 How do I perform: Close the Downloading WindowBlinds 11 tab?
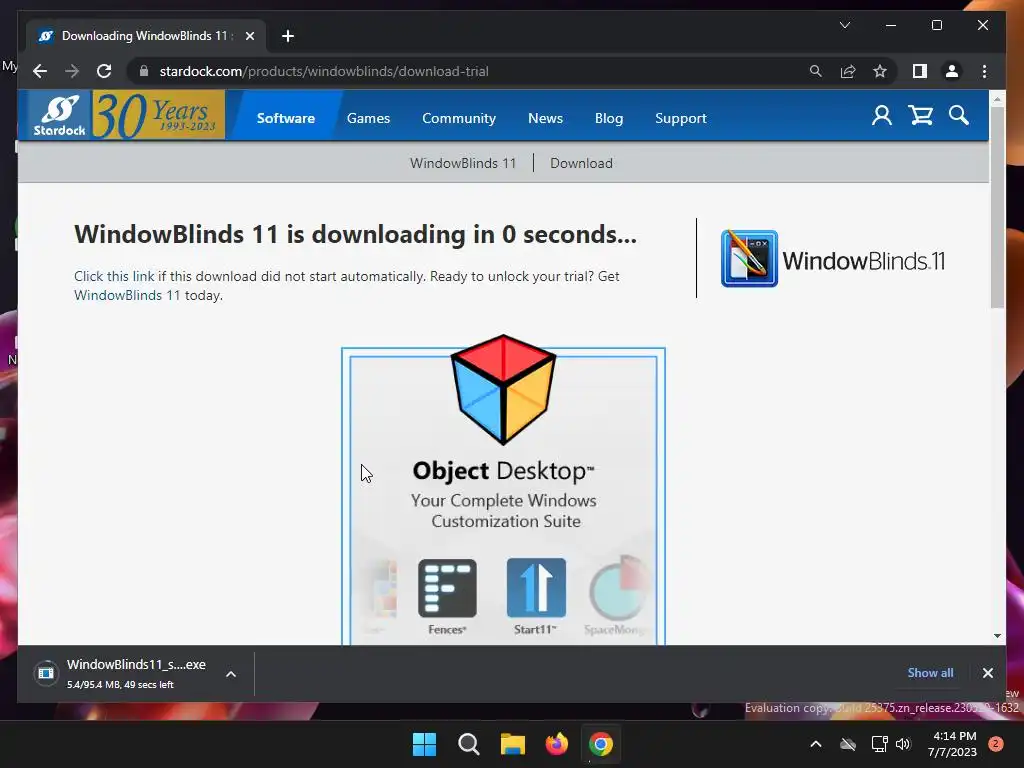249,36
